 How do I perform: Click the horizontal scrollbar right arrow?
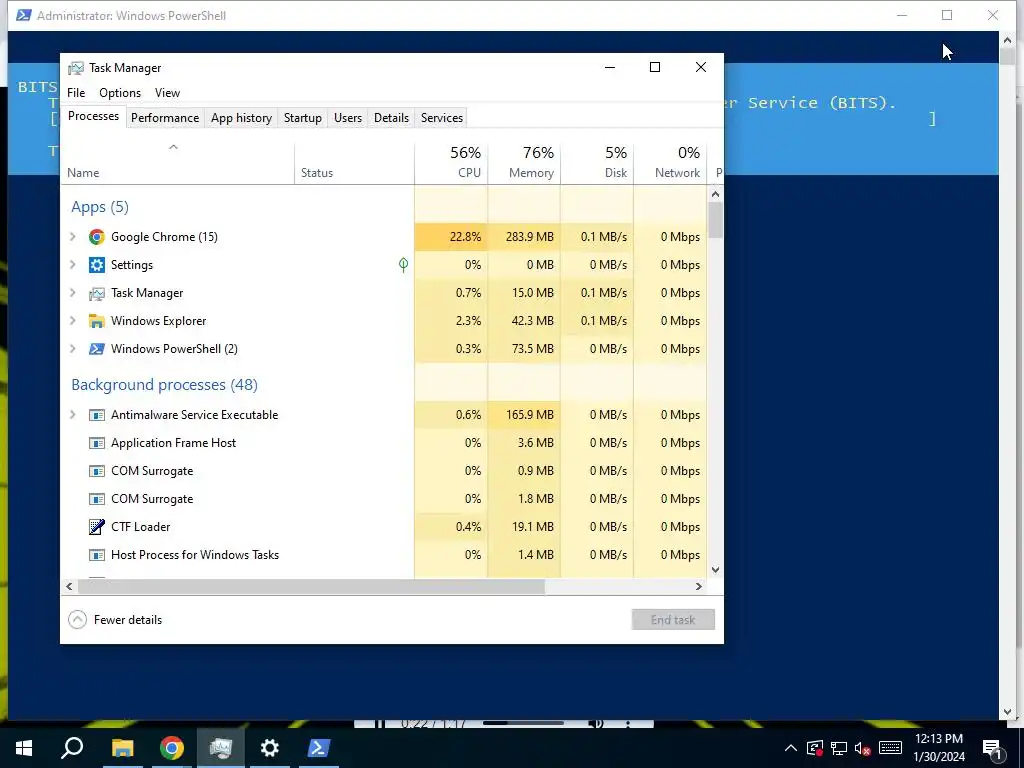(699, 586)
